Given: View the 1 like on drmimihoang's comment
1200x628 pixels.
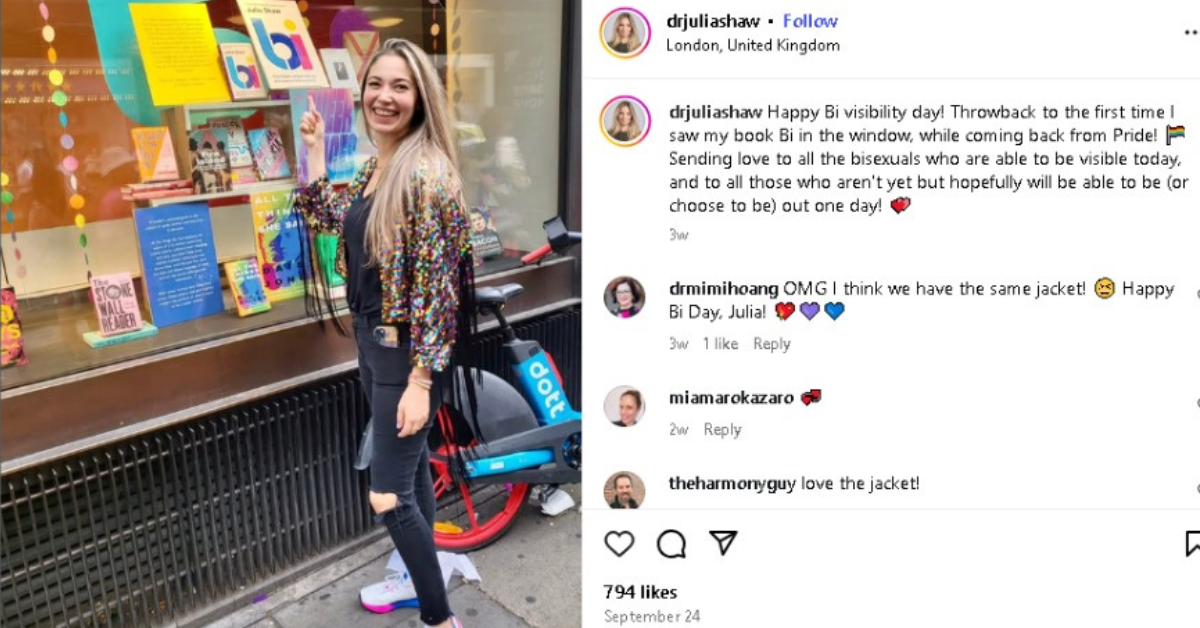Looking at the screenshot, I should pos(720,344).
